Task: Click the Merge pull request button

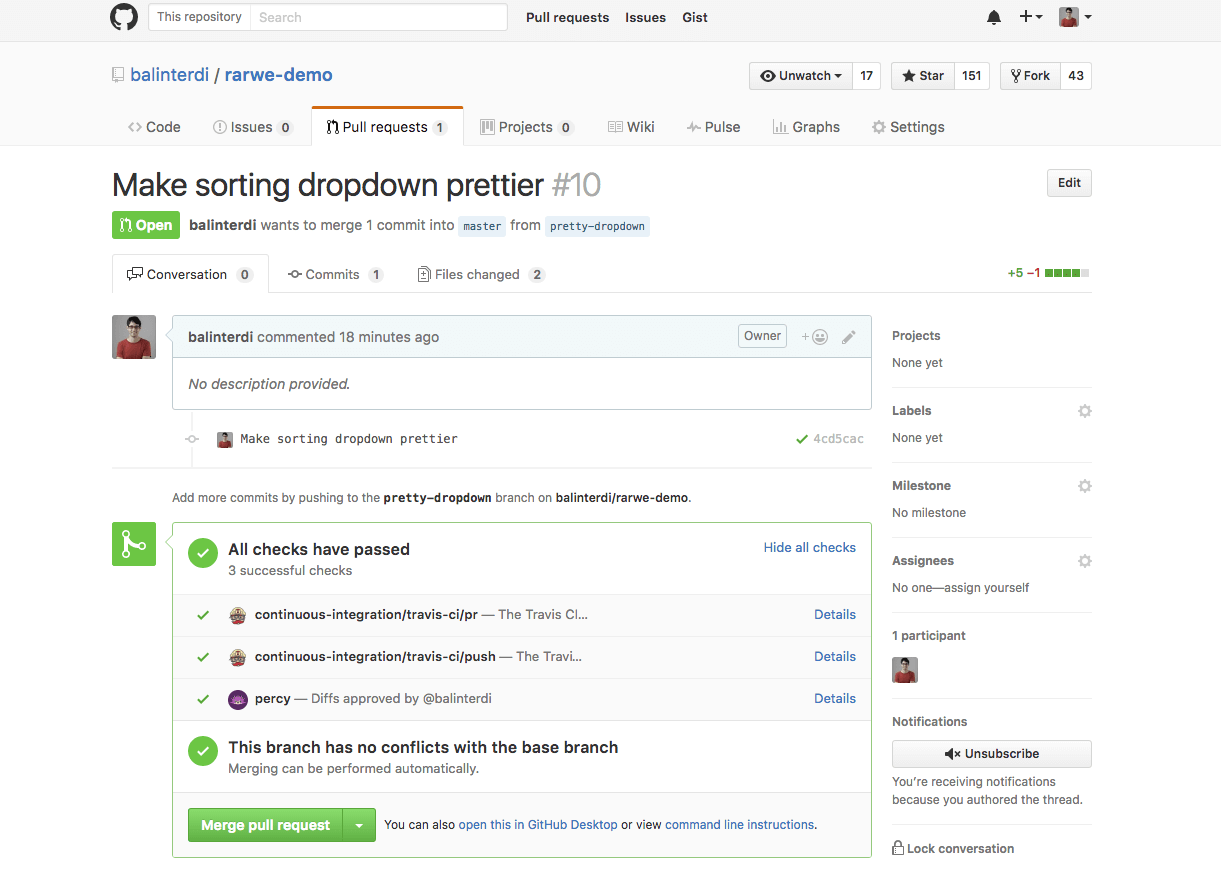Action: (x=263, y=824)
